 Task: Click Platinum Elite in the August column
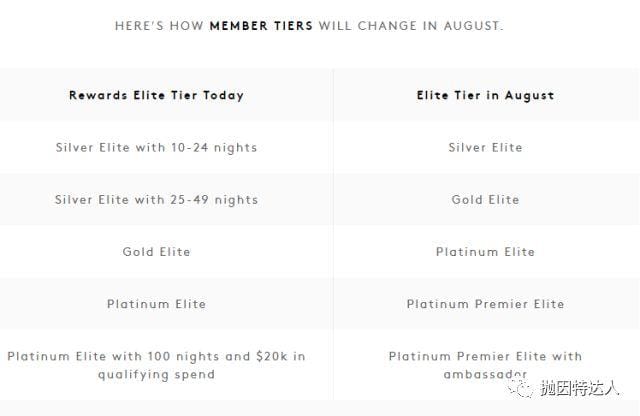click(x=485, y=252)
